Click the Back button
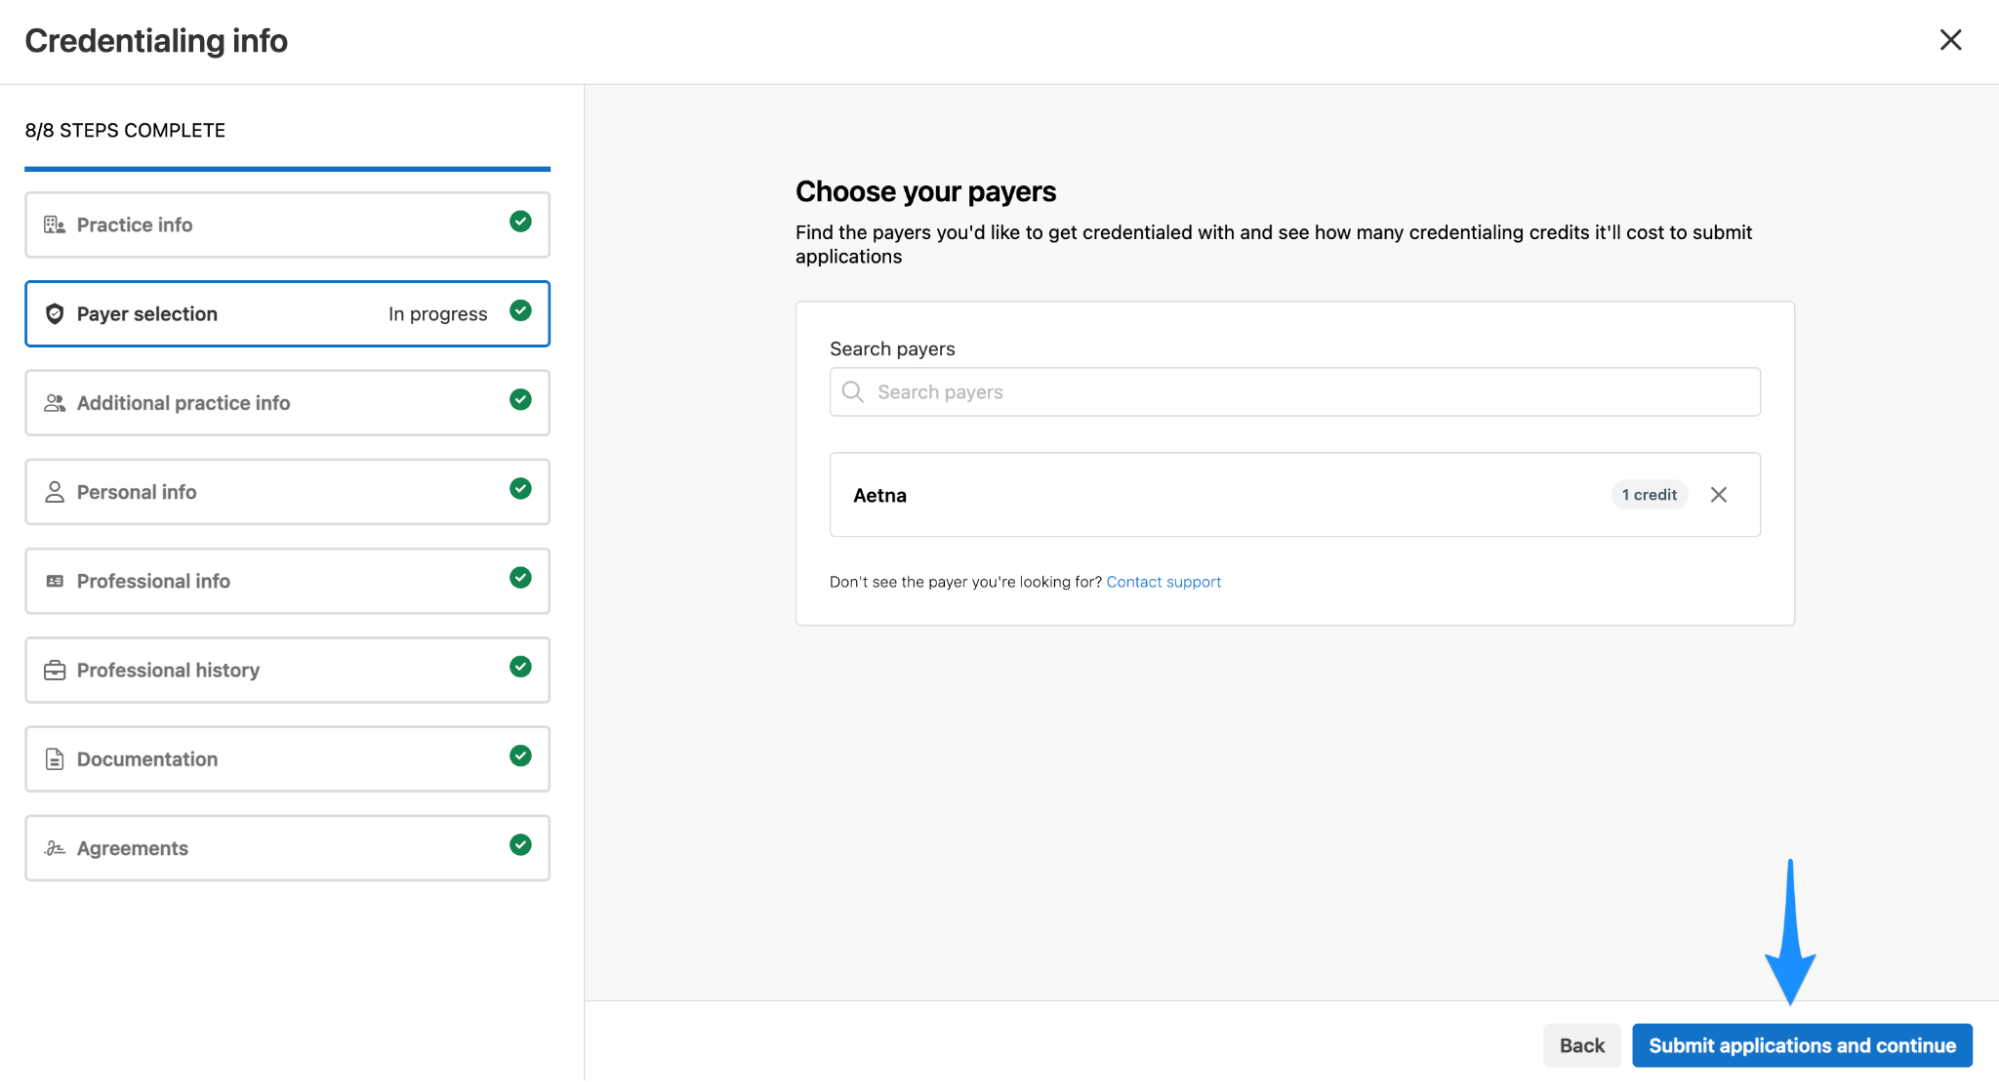 tap(1581, 1045)
